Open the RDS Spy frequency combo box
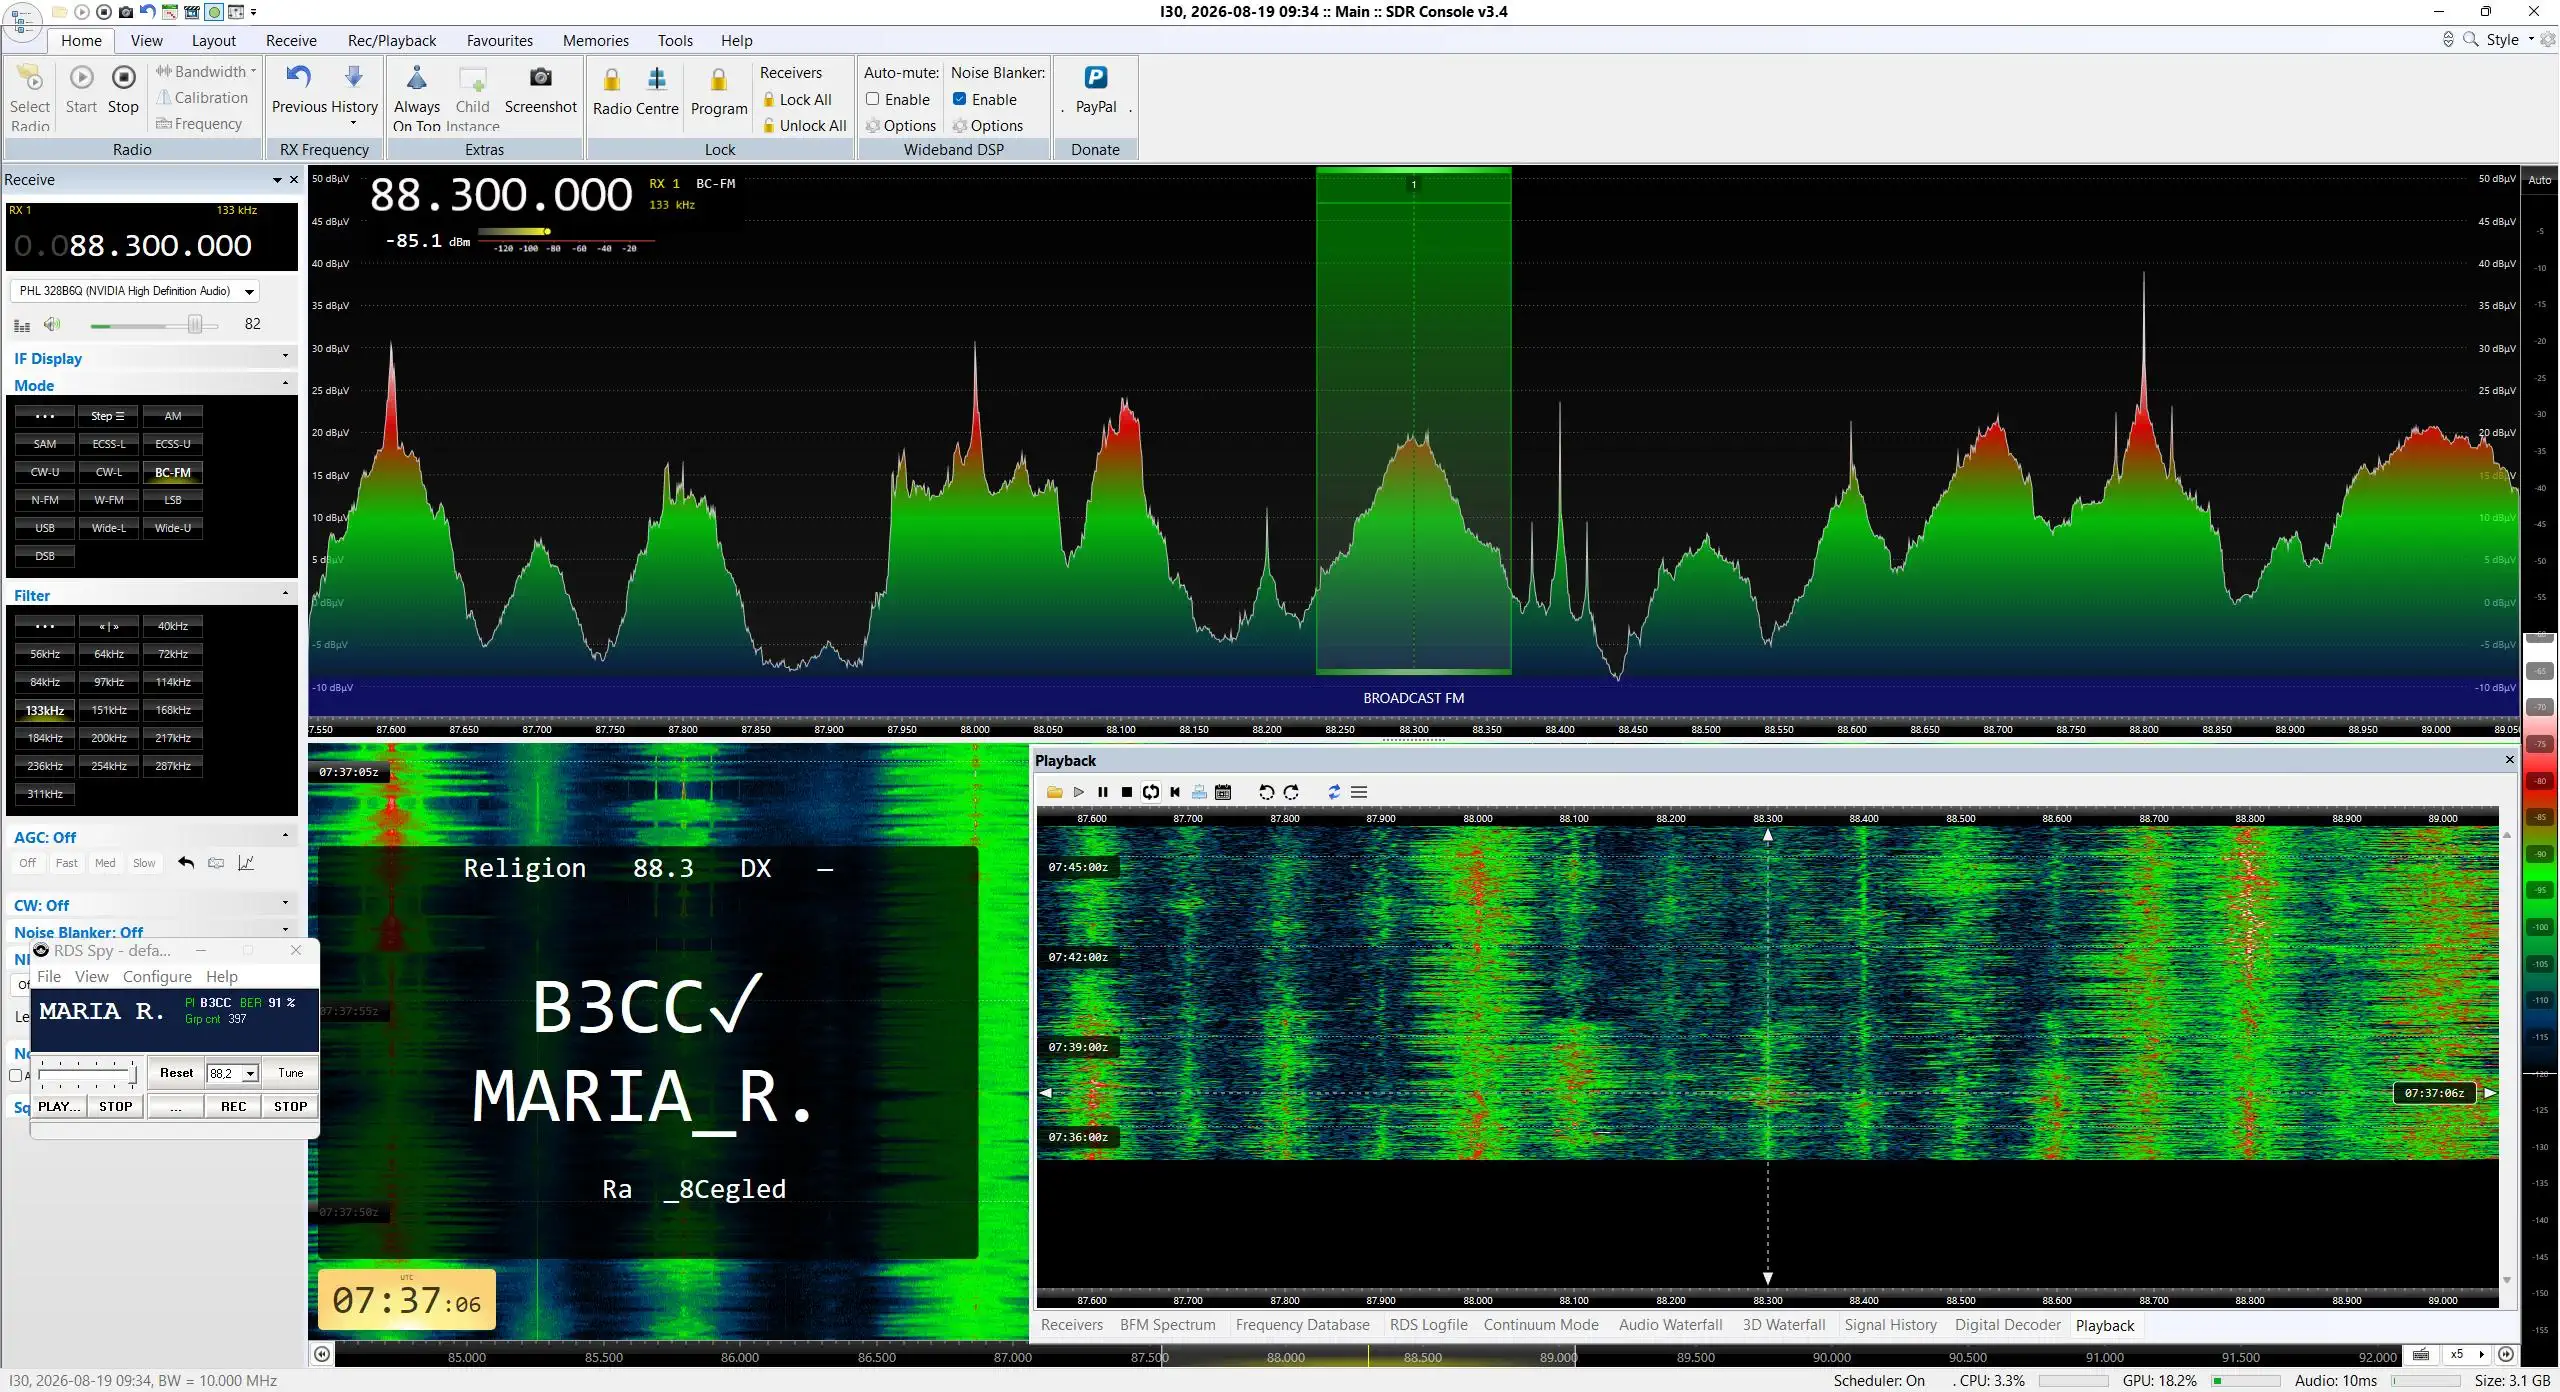 click(x=232, y=1073)
